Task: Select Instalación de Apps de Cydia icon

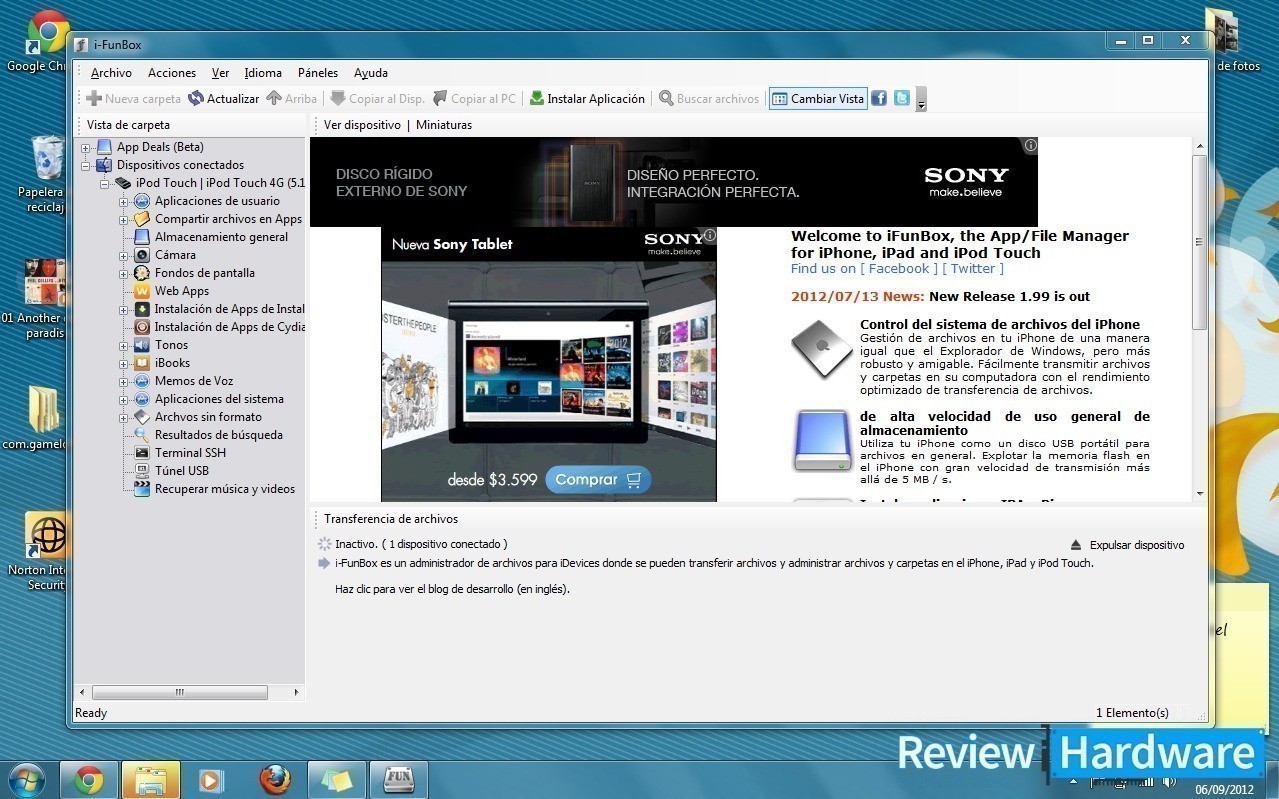Action: tap(142, 327)
